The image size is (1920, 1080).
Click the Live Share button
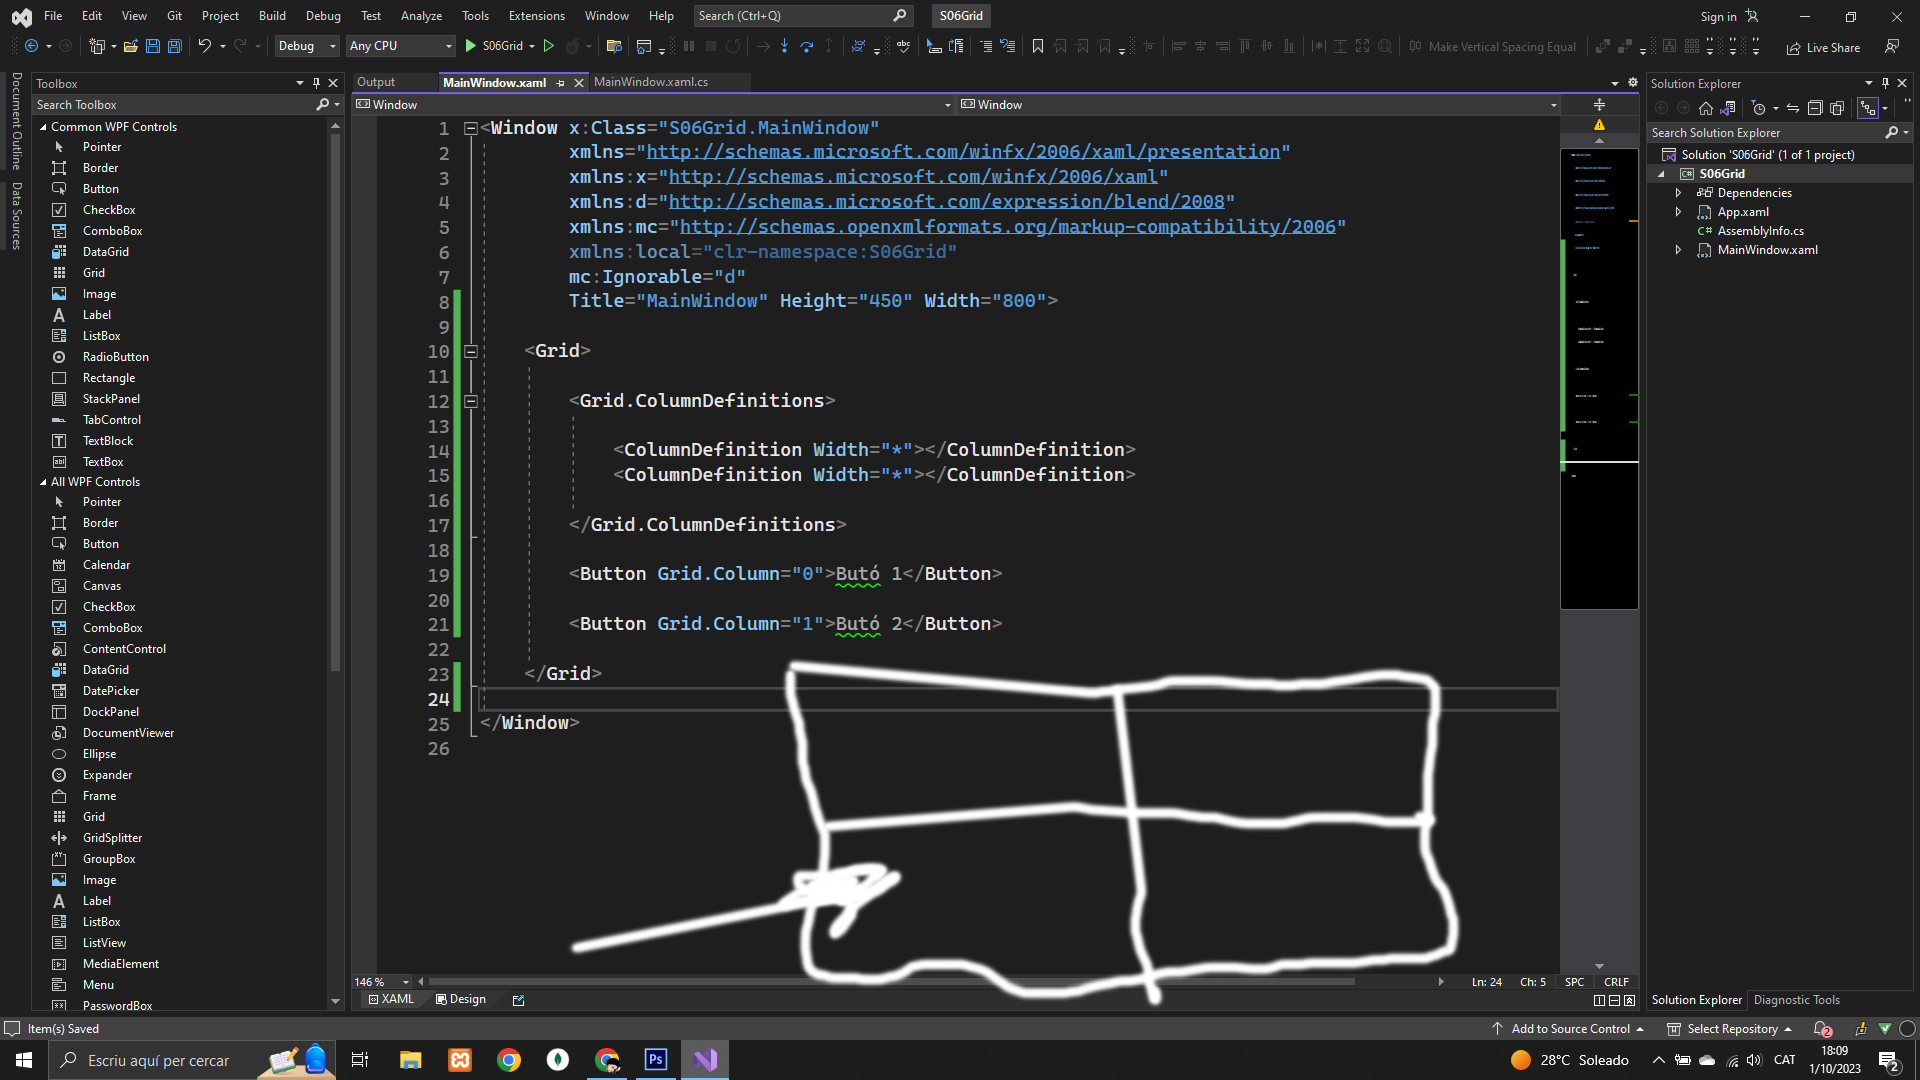[1824, 47]
